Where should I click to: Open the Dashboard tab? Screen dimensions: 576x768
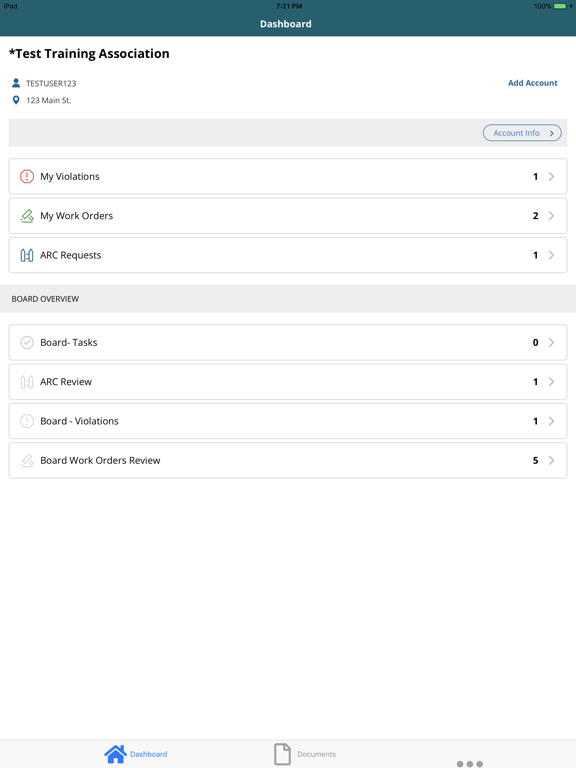click(136, 754)
